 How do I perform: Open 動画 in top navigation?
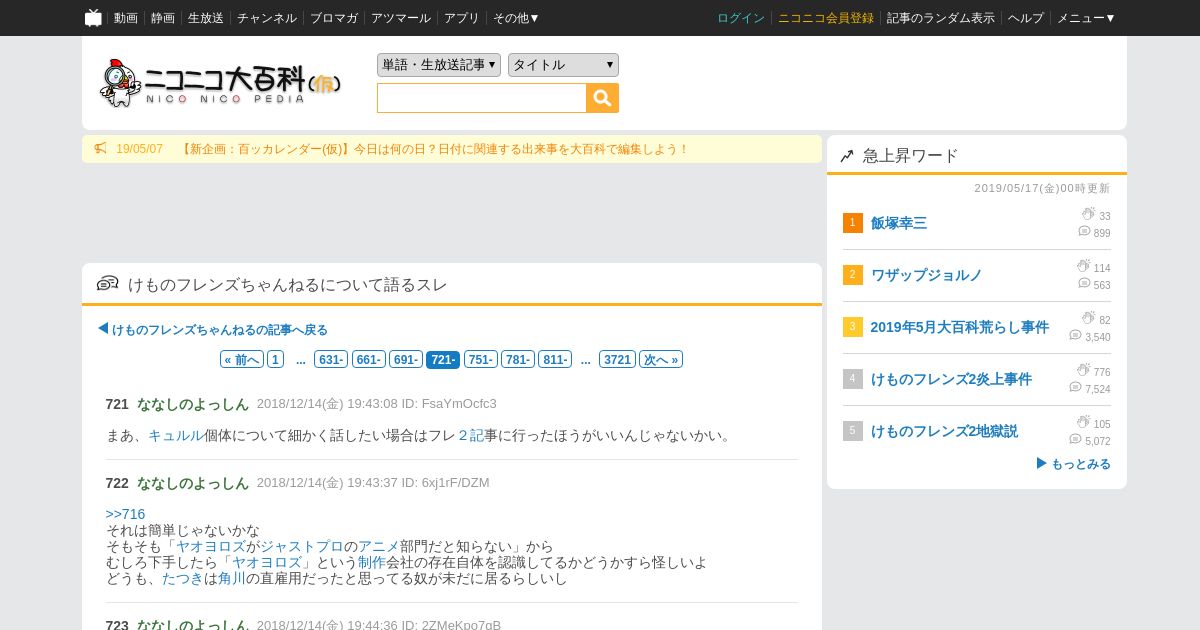(126, 18)
